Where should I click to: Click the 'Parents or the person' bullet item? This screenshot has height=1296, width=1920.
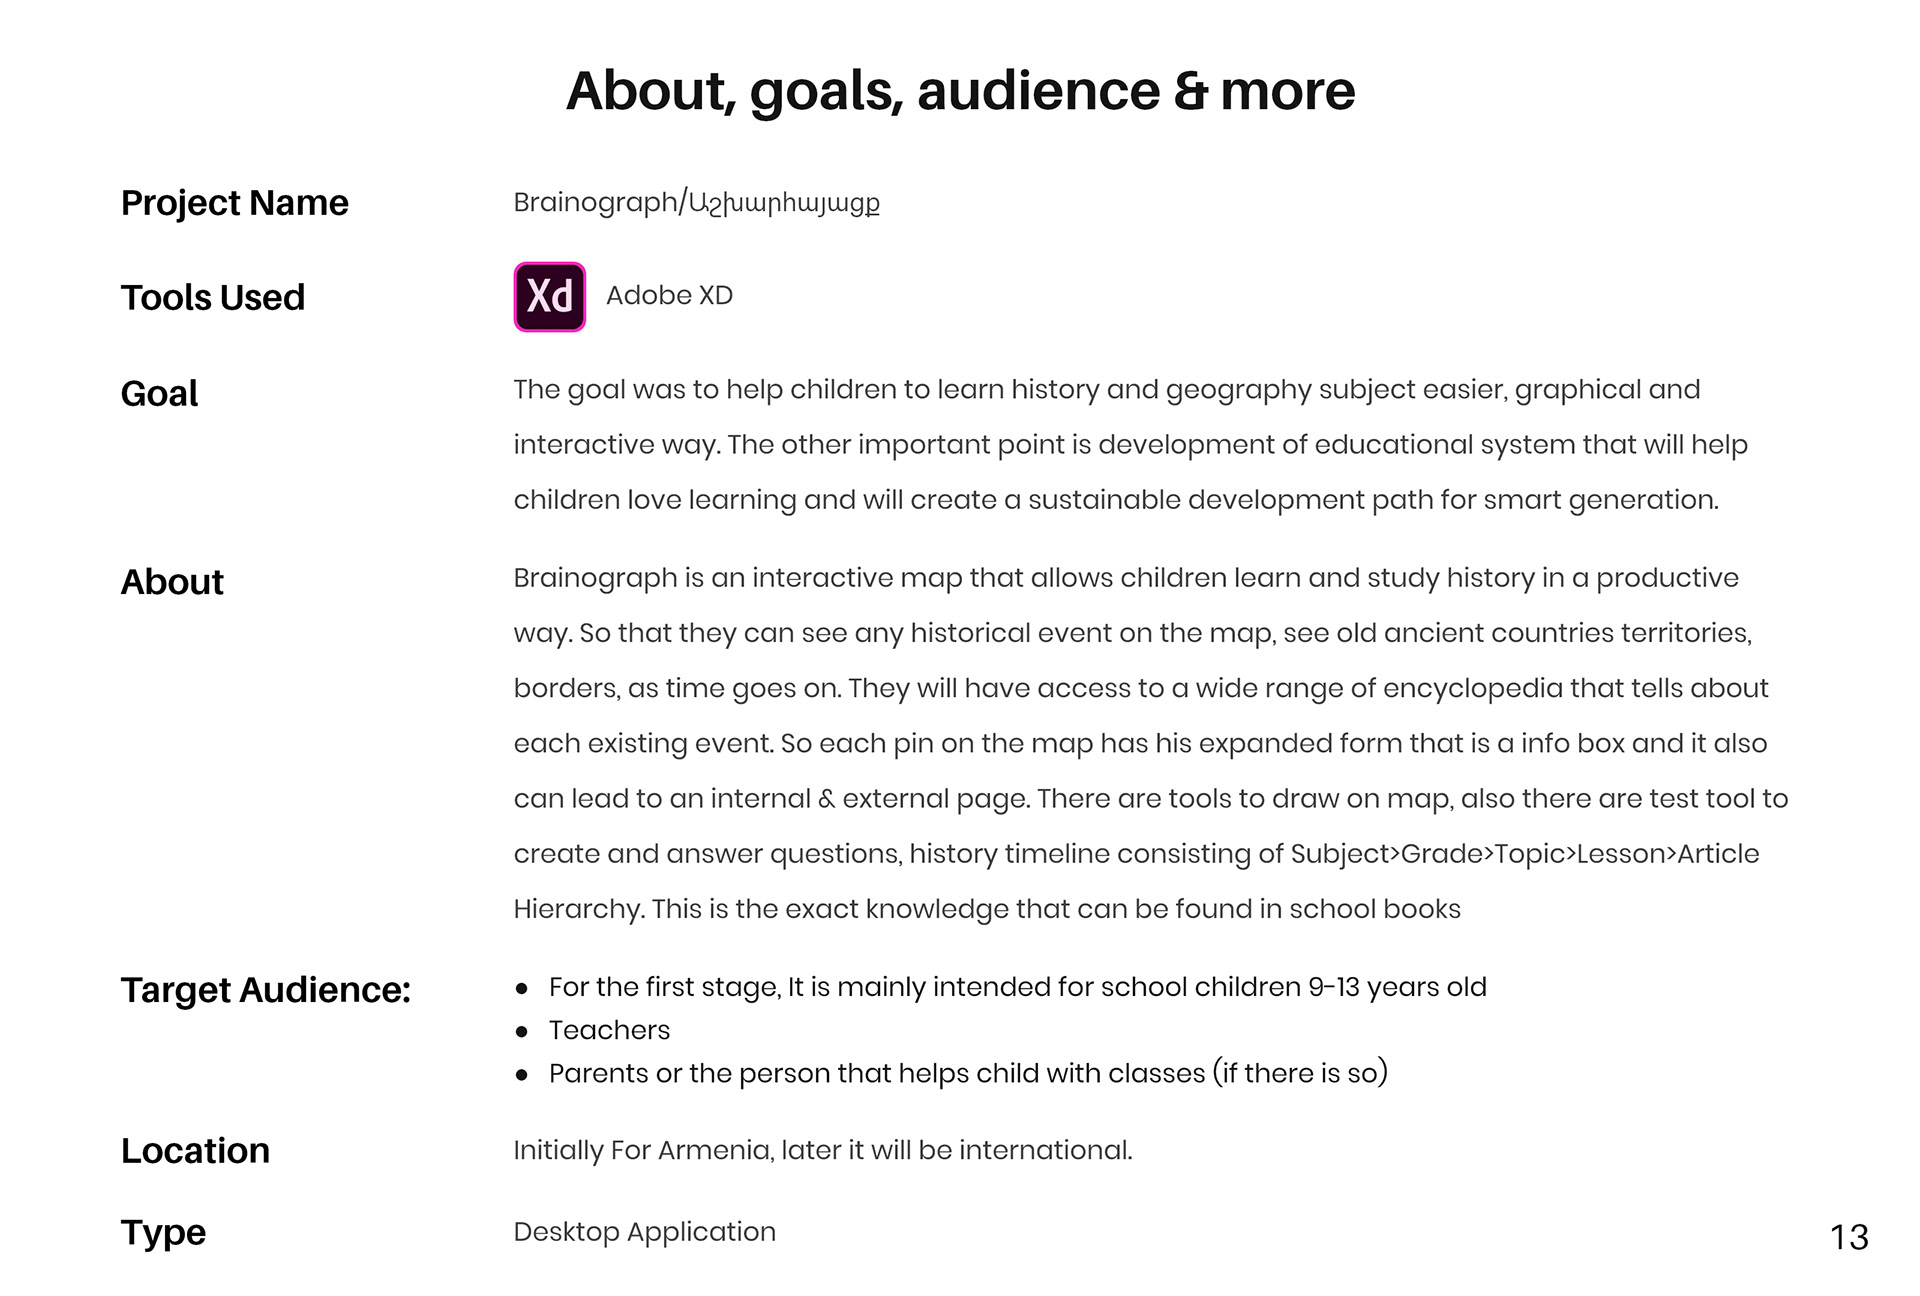[967, 1074]
